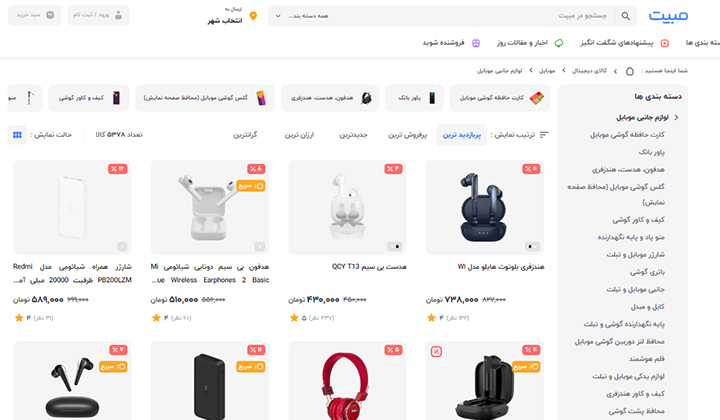Click the home icon in breadcrumb
The width and height of the screenshot is (720, 420).
point(630,71)
